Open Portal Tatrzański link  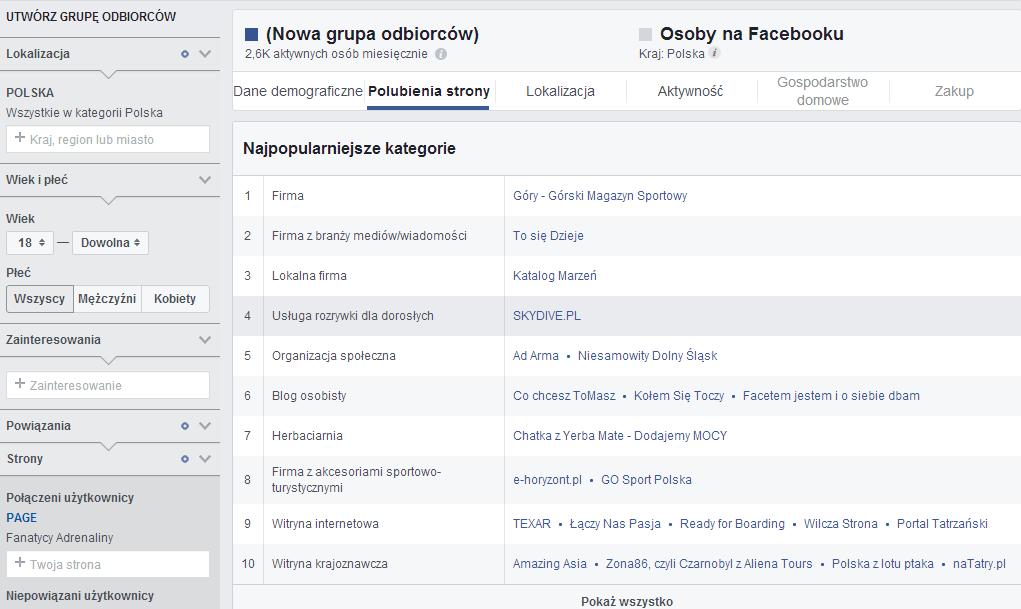coord(942,524)
